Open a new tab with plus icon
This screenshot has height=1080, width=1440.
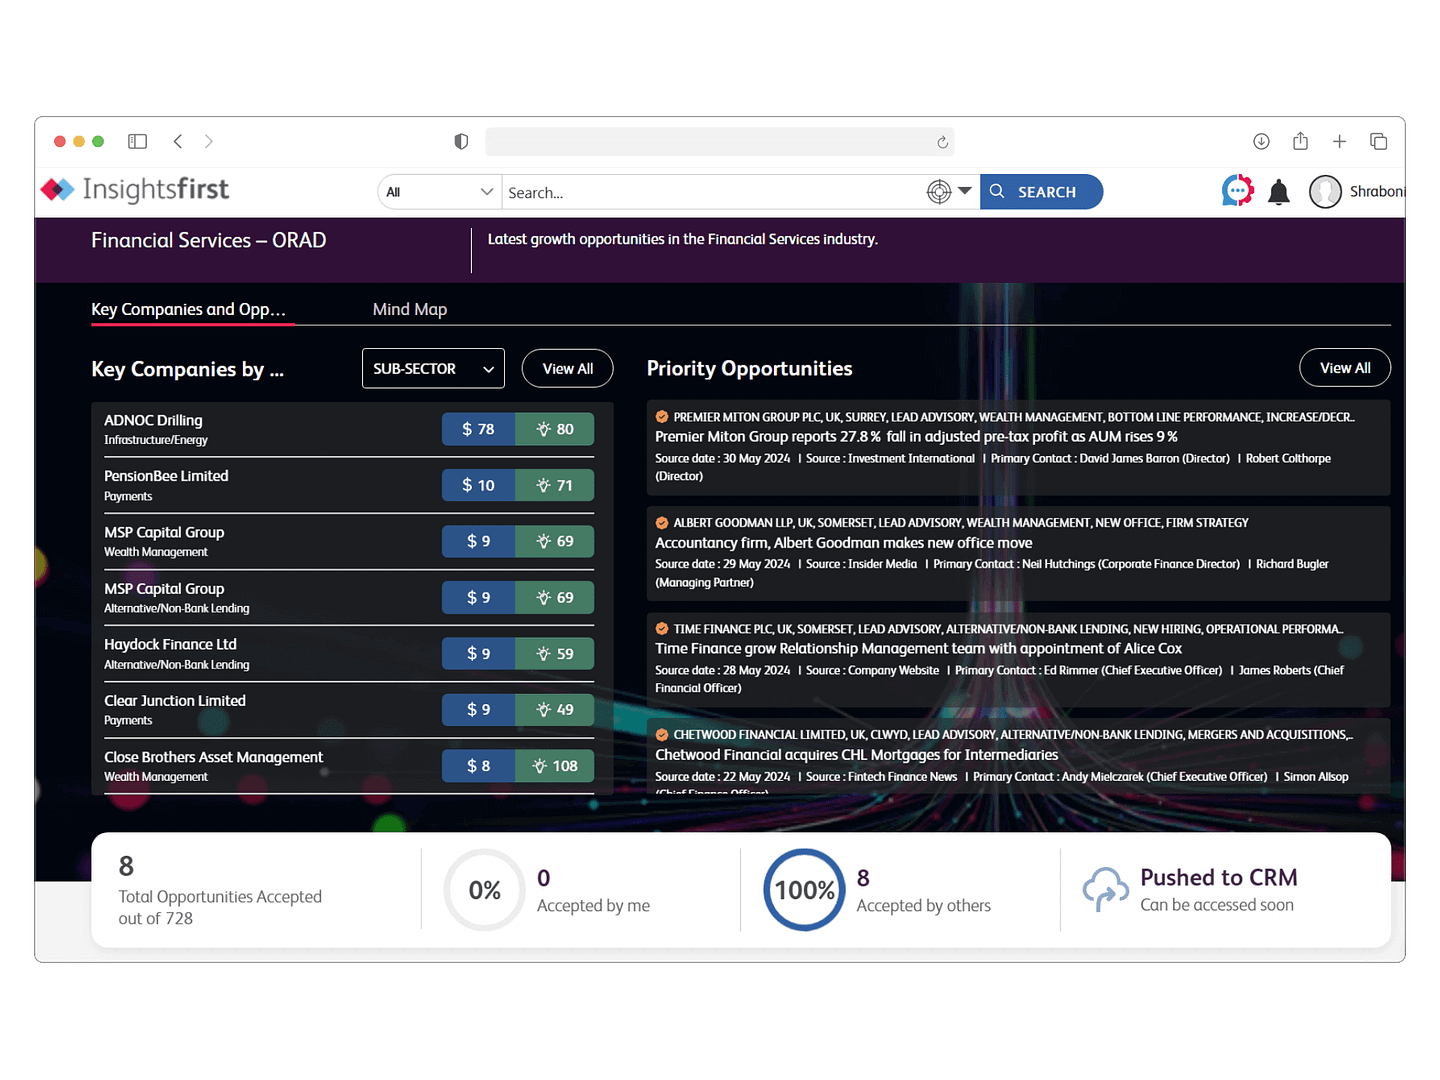(1339, 141)
